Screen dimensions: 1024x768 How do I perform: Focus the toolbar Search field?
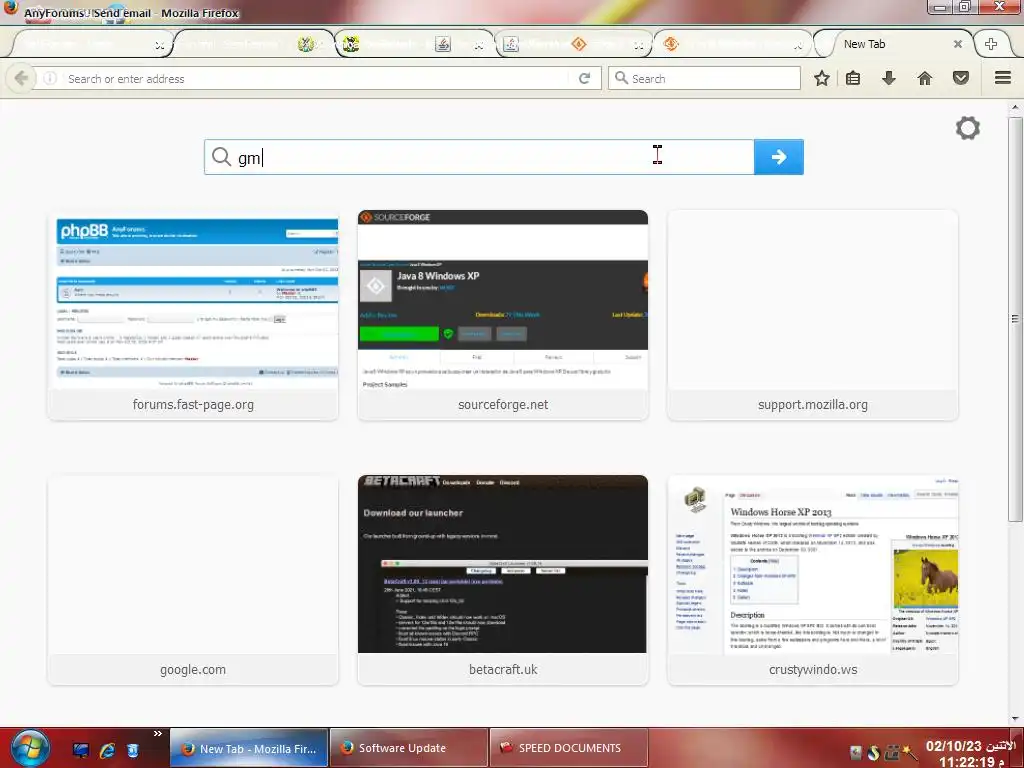coord(704,78)
